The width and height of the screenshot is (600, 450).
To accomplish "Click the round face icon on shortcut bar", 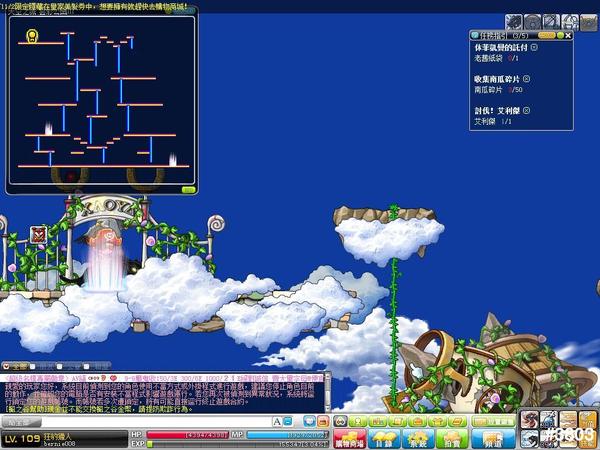I will [x=340, y=422].
